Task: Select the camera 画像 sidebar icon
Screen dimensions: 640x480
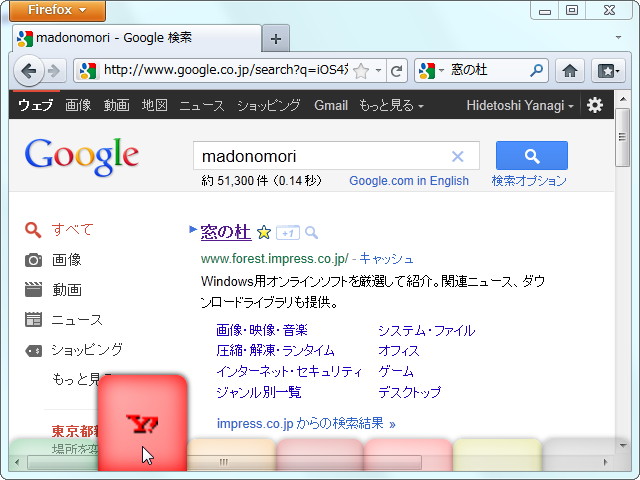Action: [x=33, y=260]
